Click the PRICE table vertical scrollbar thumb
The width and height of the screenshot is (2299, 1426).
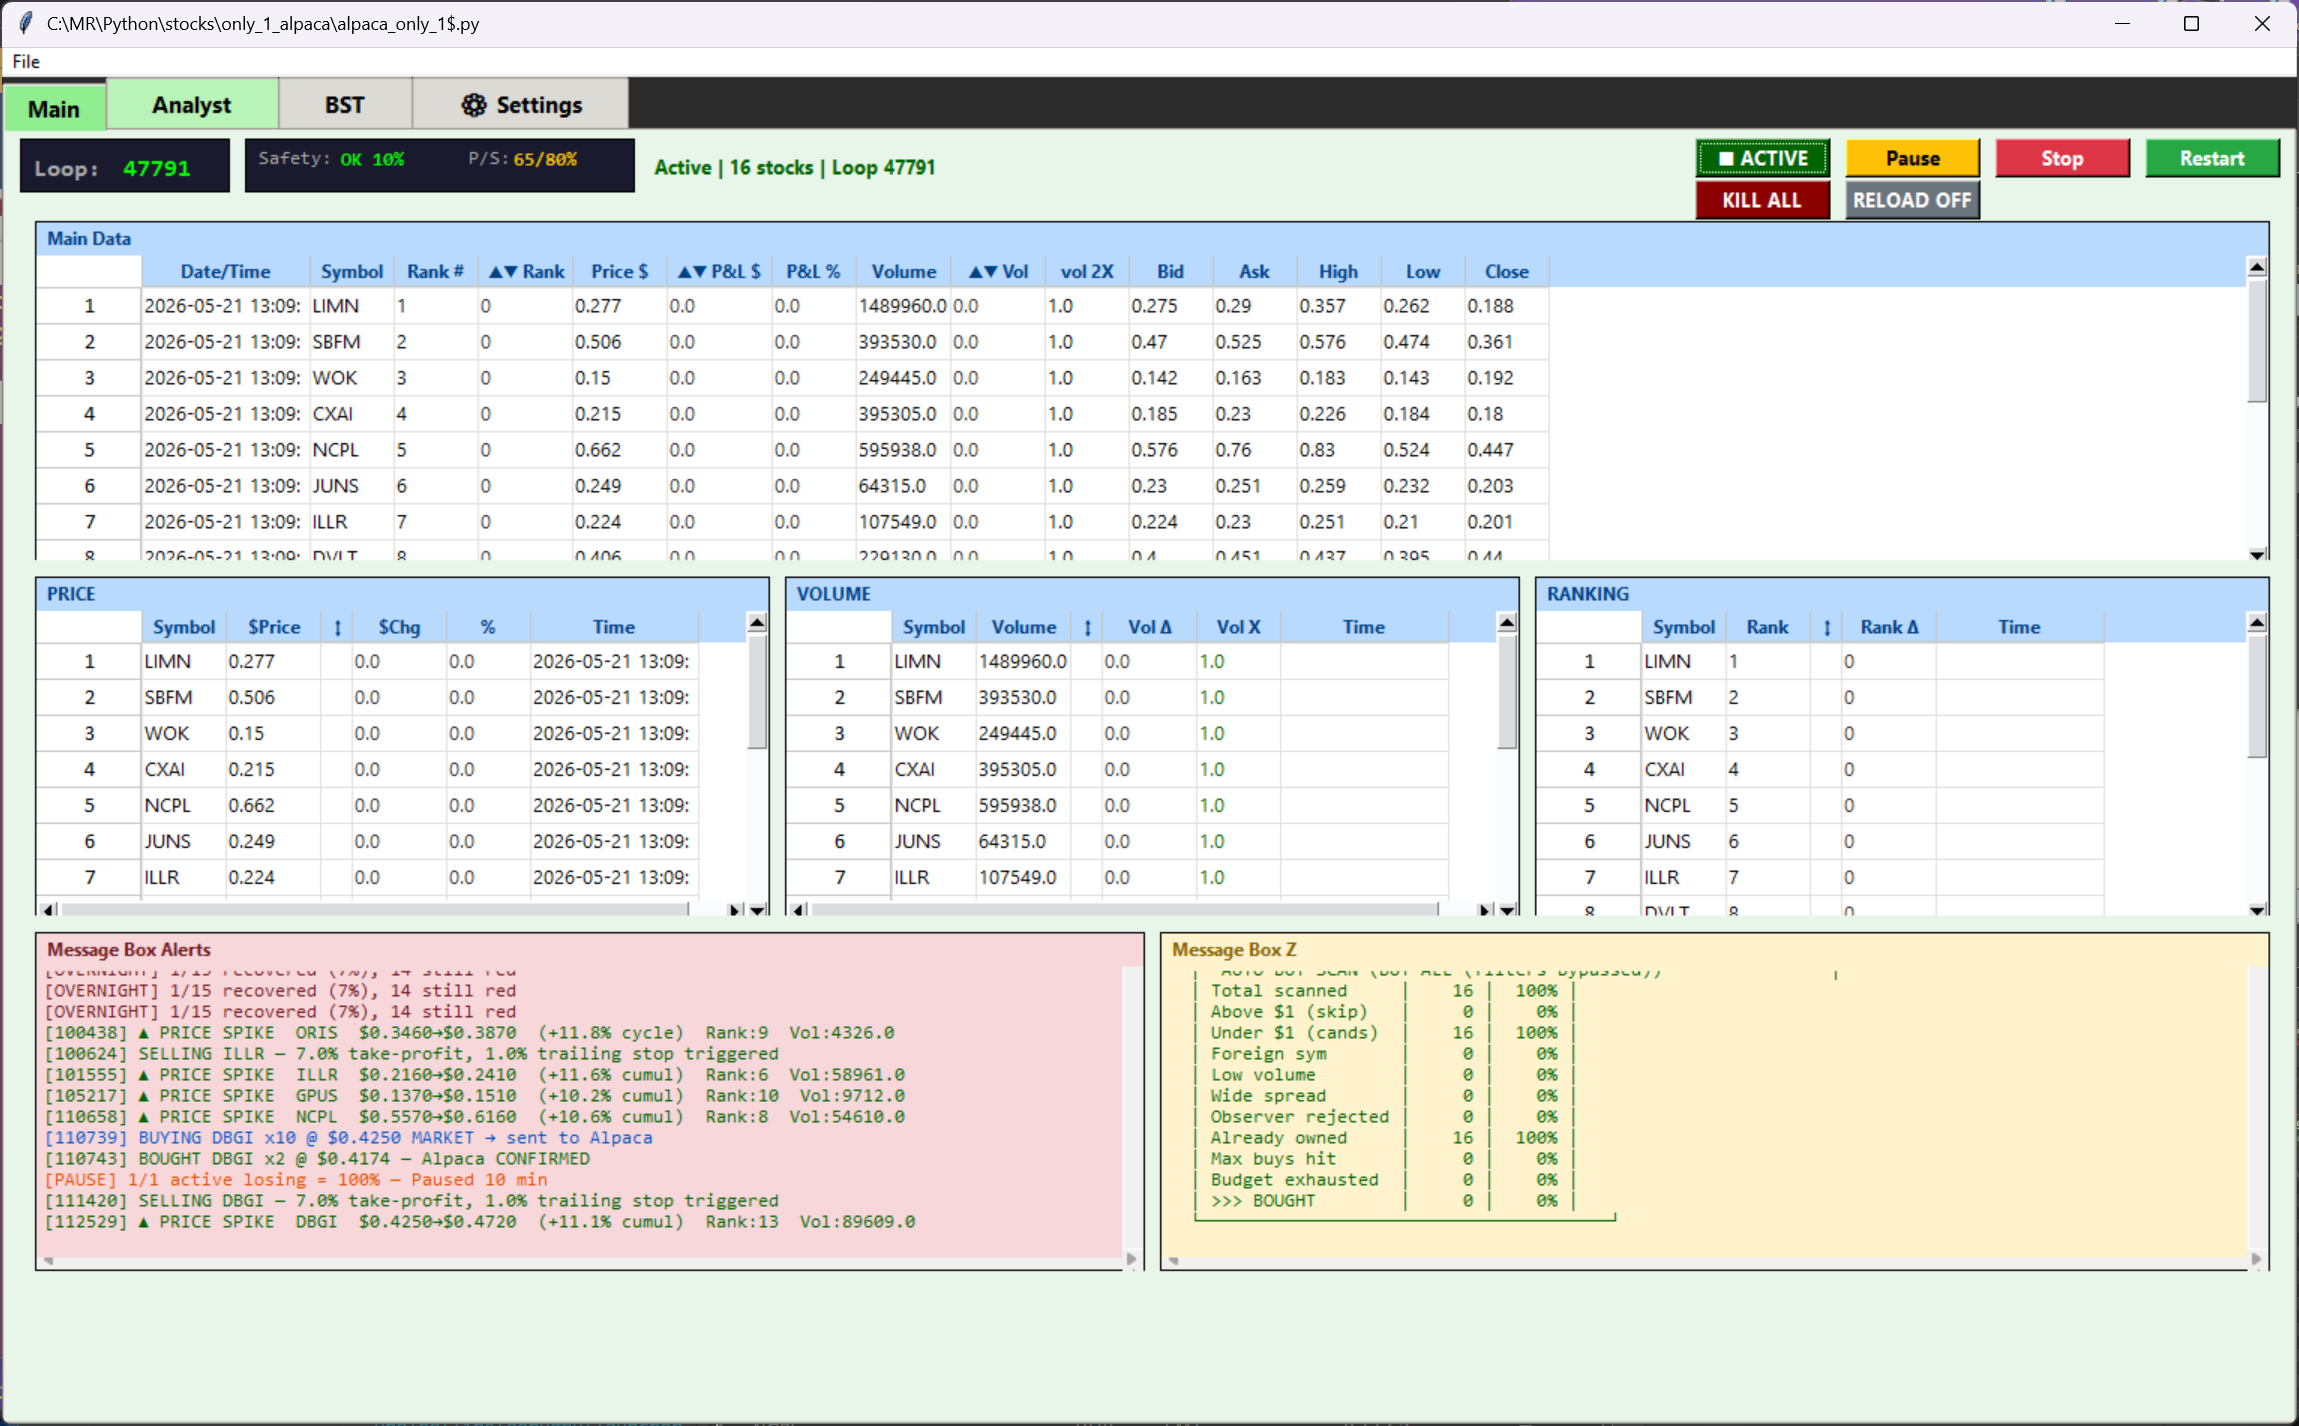pyautogui.click(x=757, y=691)
